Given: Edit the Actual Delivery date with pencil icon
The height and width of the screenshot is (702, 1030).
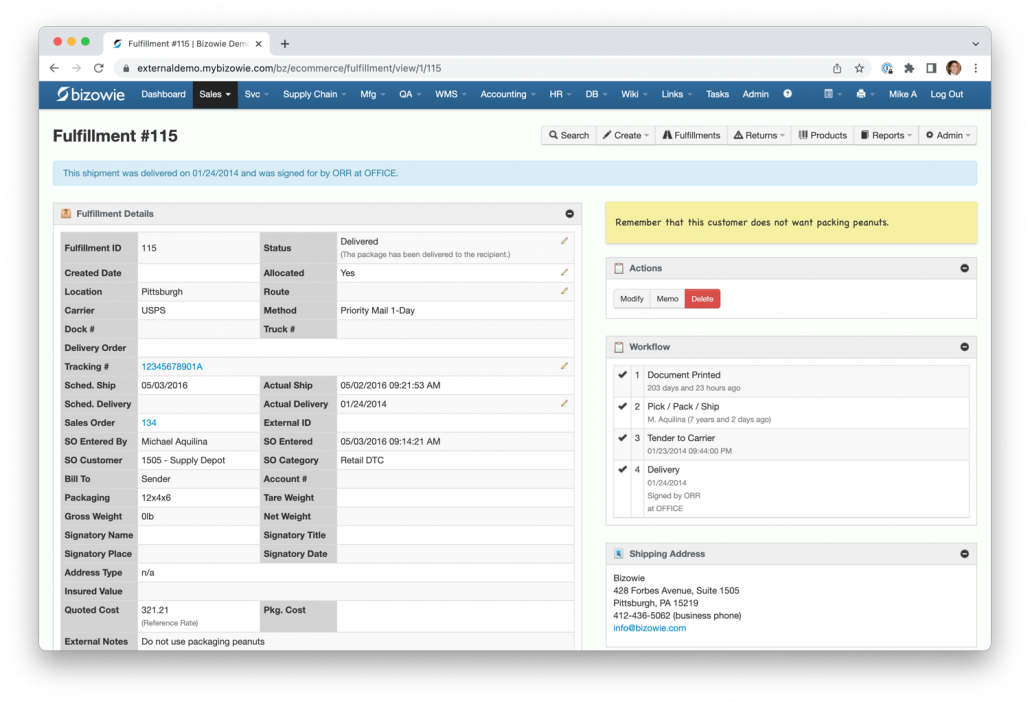Looking at the screenshot, I should [564, 404].
